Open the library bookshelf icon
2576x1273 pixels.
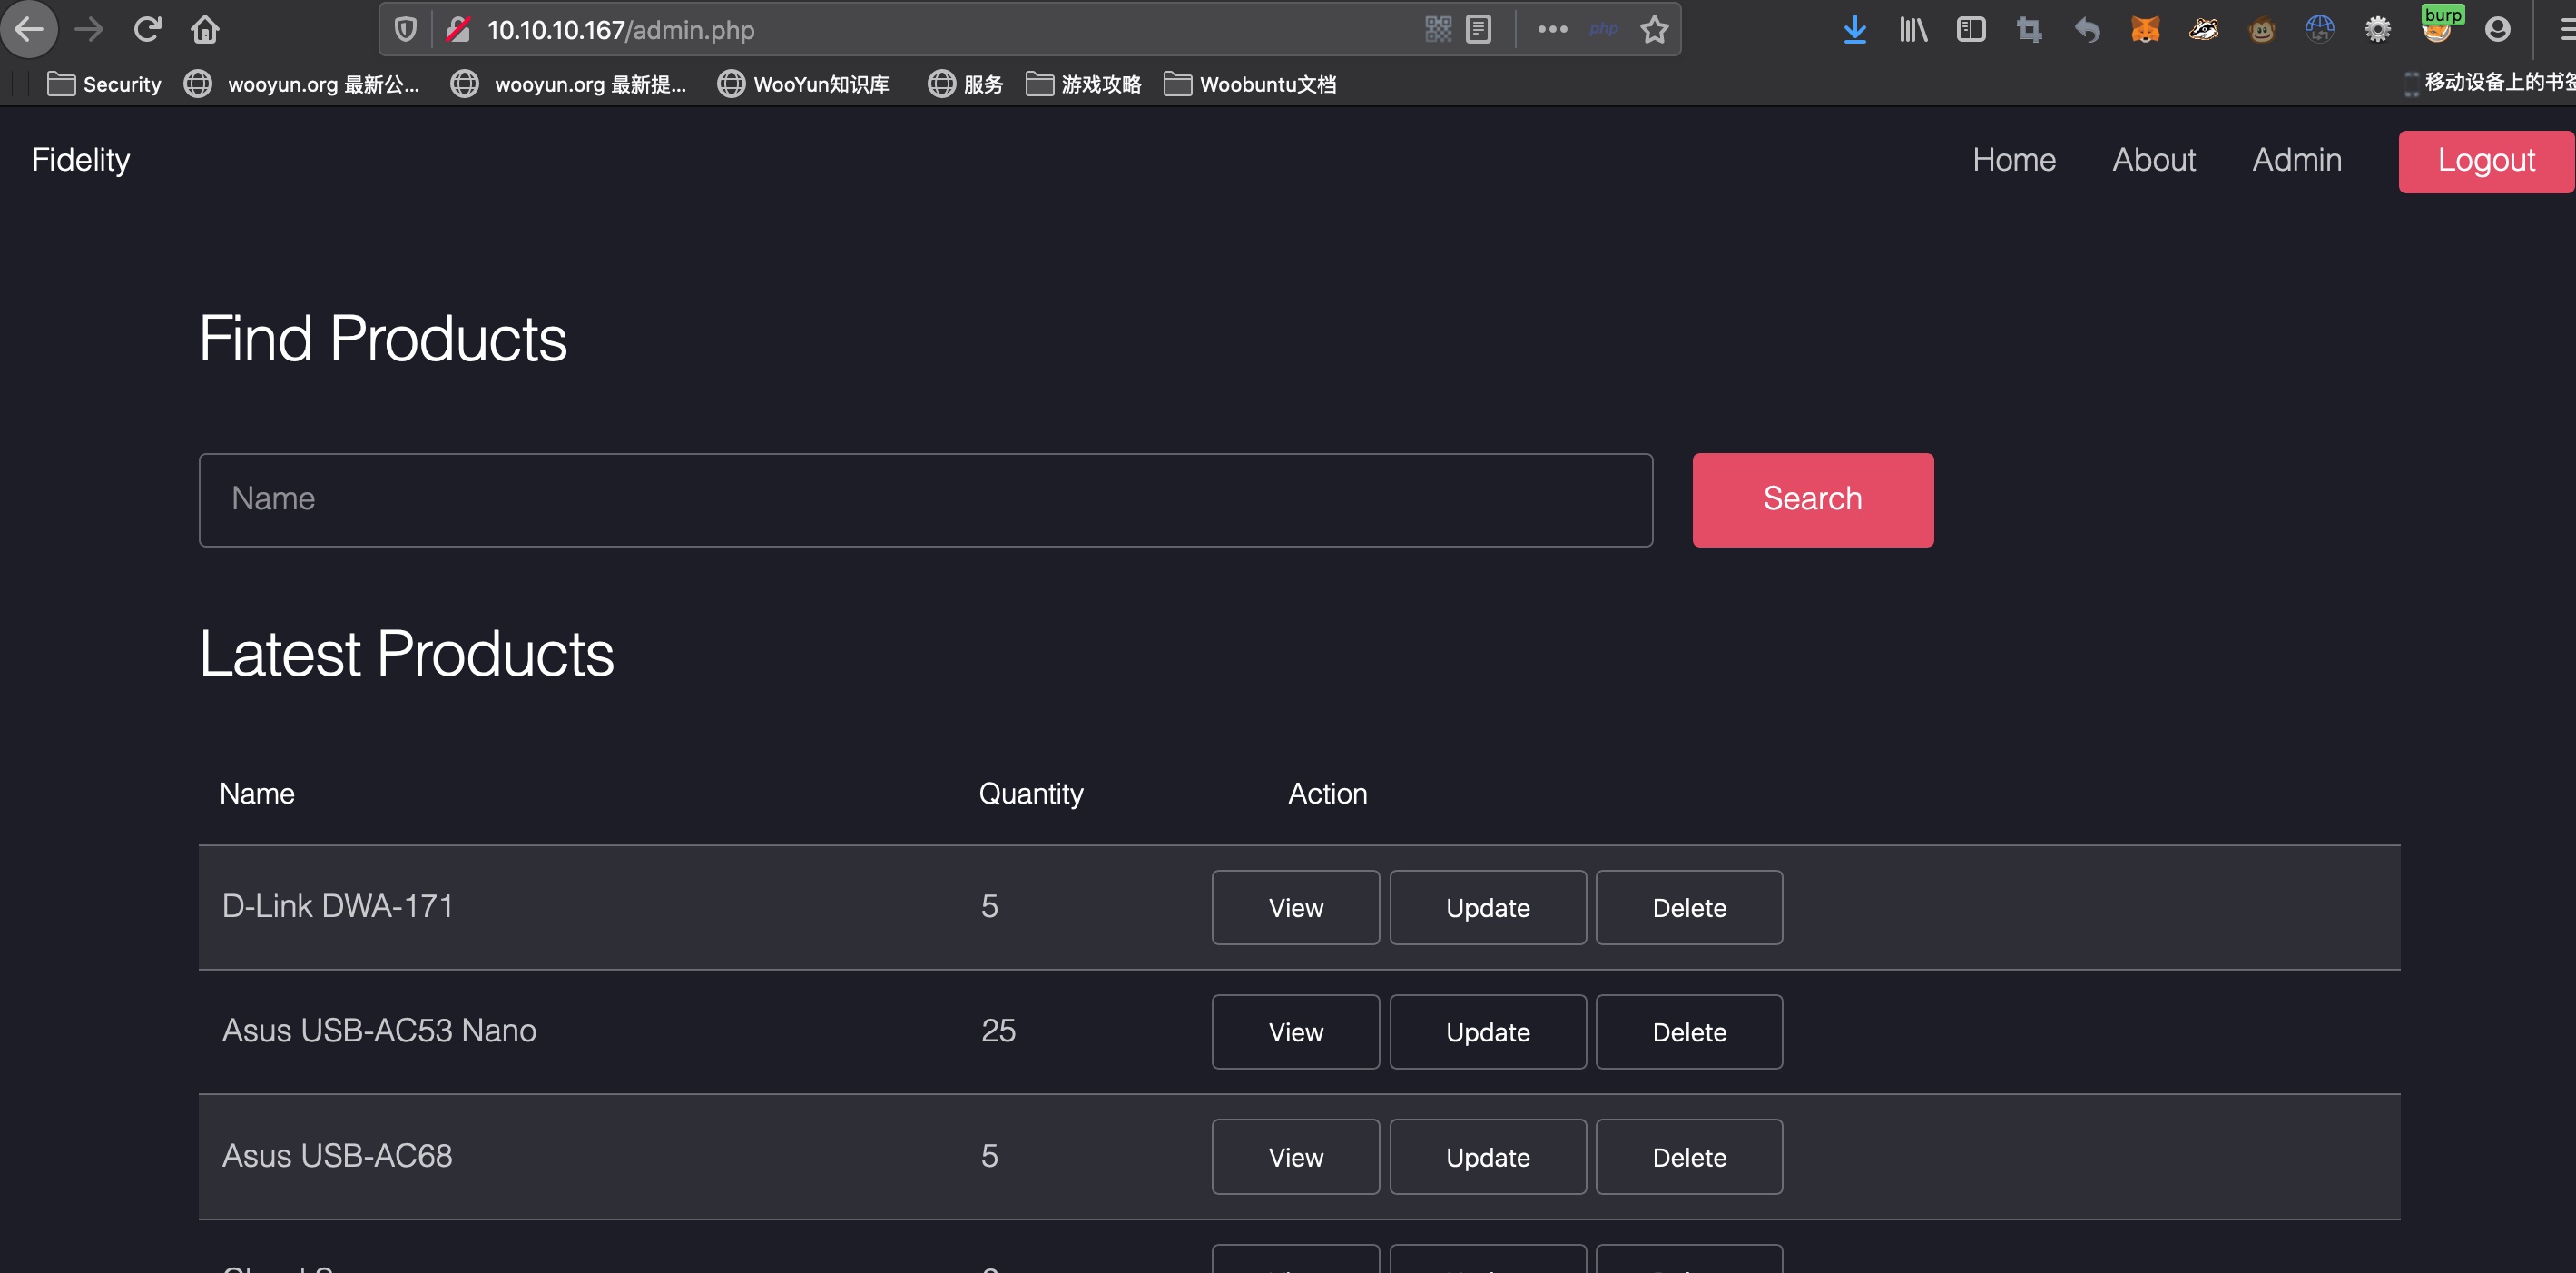(1912, 30)
